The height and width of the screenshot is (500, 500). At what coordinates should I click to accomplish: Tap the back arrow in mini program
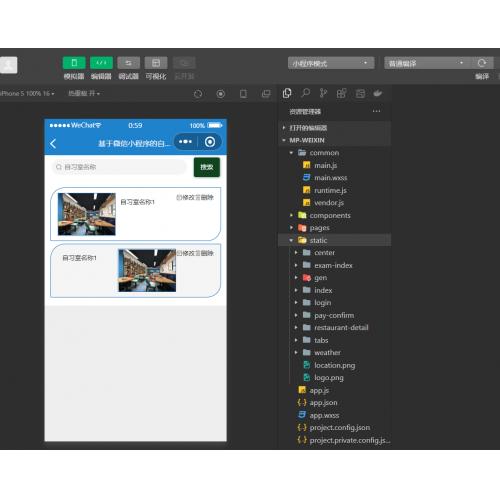coord(53,144)
